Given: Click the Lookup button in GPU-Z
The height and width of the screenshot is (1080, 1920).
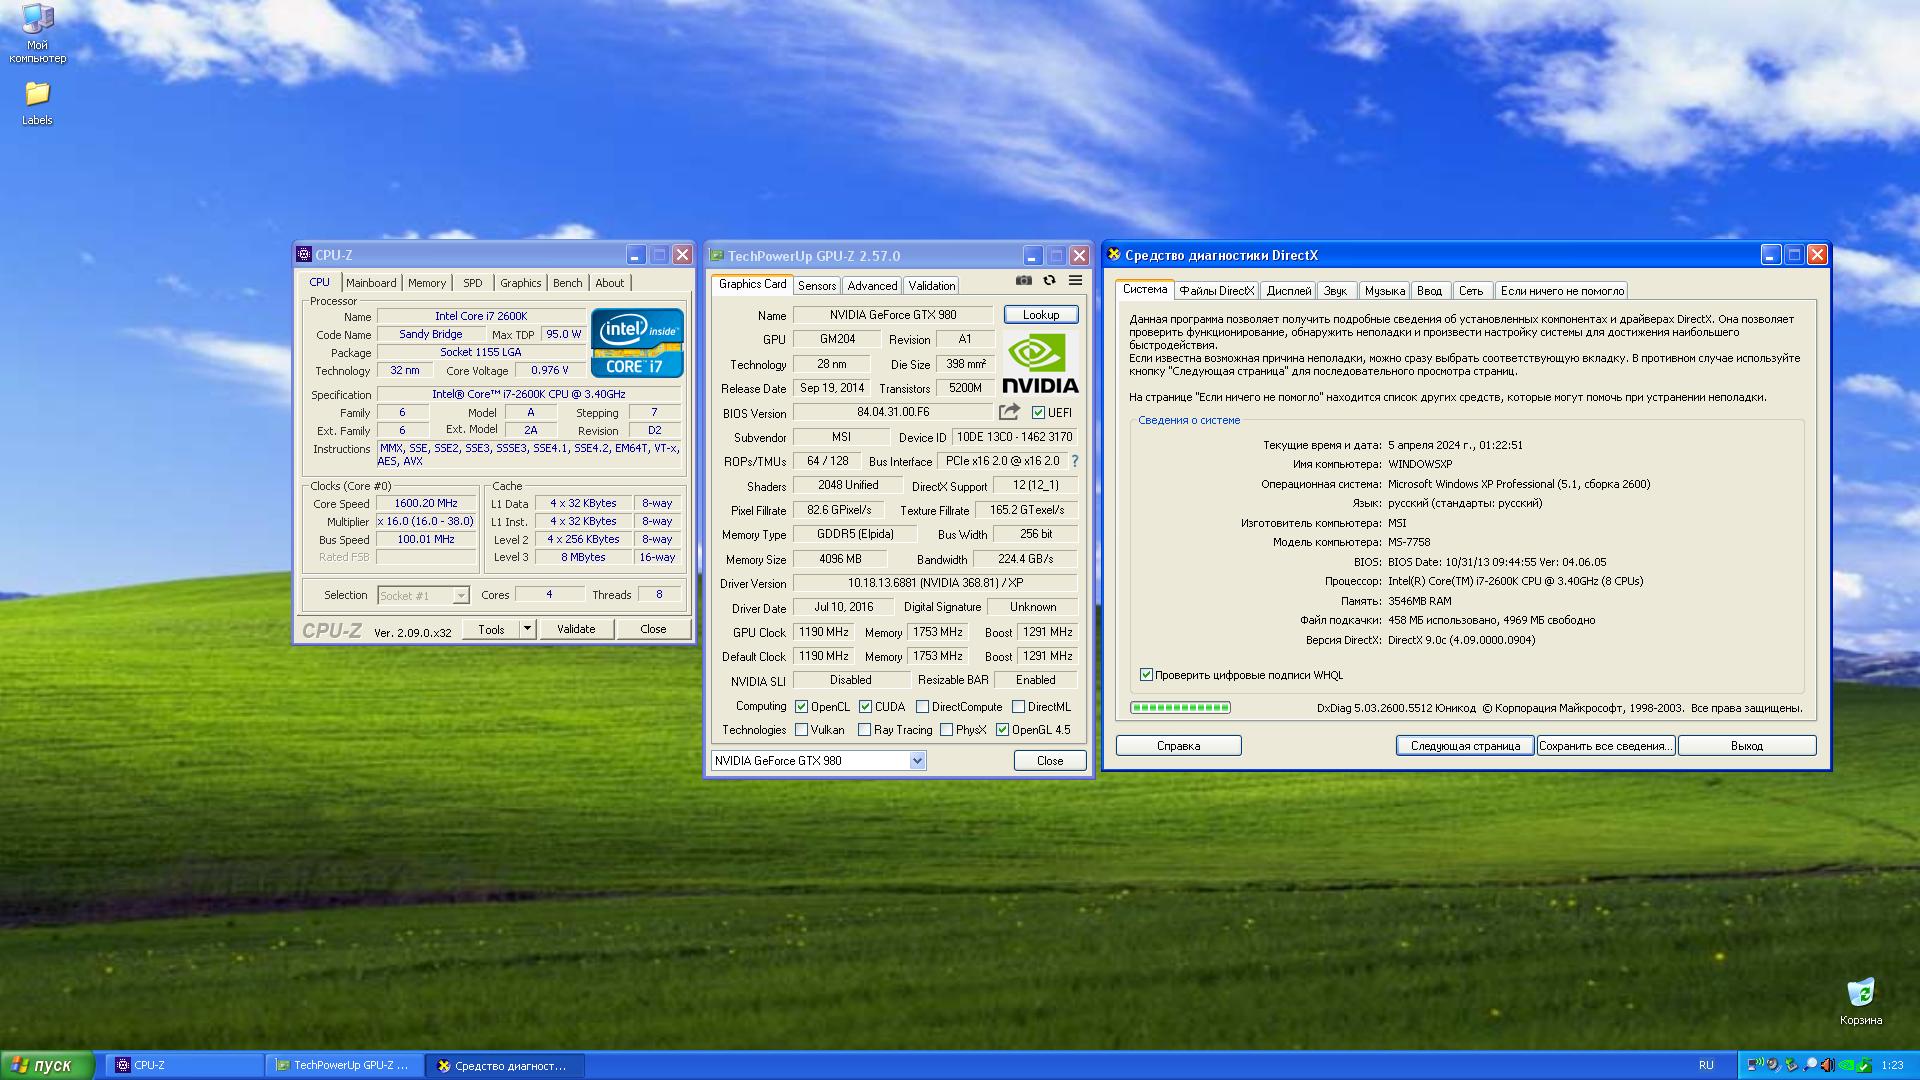Looking at the screenshot, I should (x=1040, y=315).
